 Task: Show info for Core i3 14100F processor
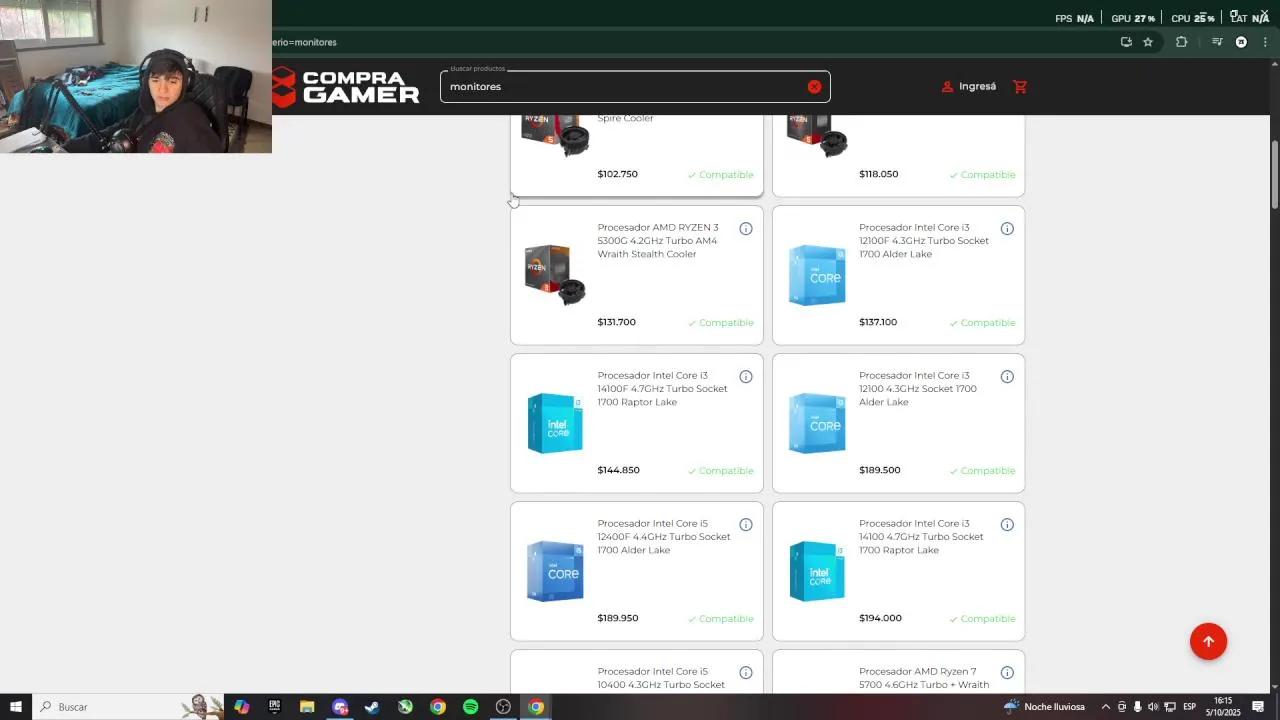click(x=746, y=377)
